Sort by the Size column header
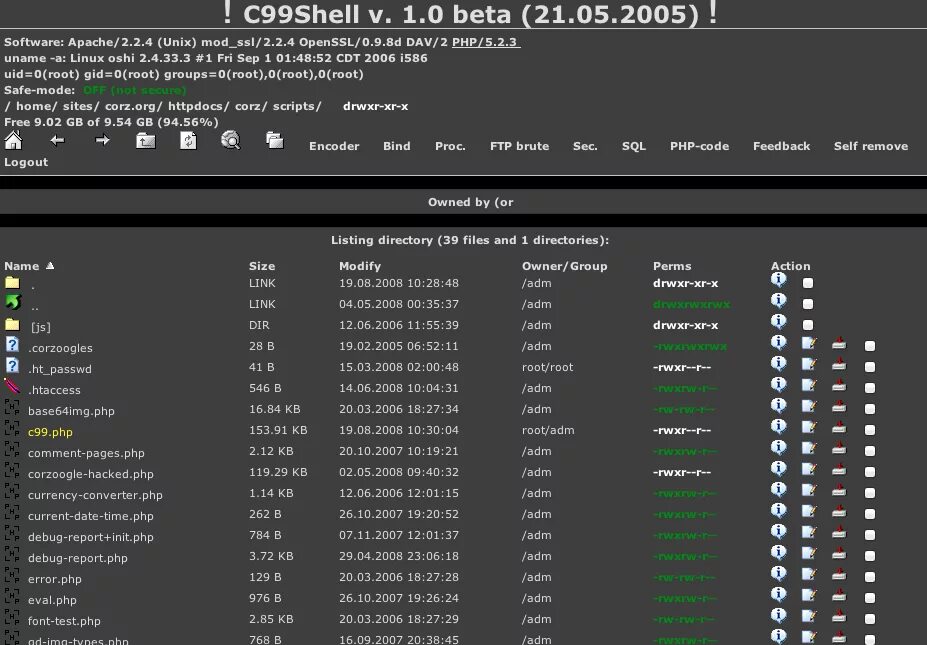 262,266
